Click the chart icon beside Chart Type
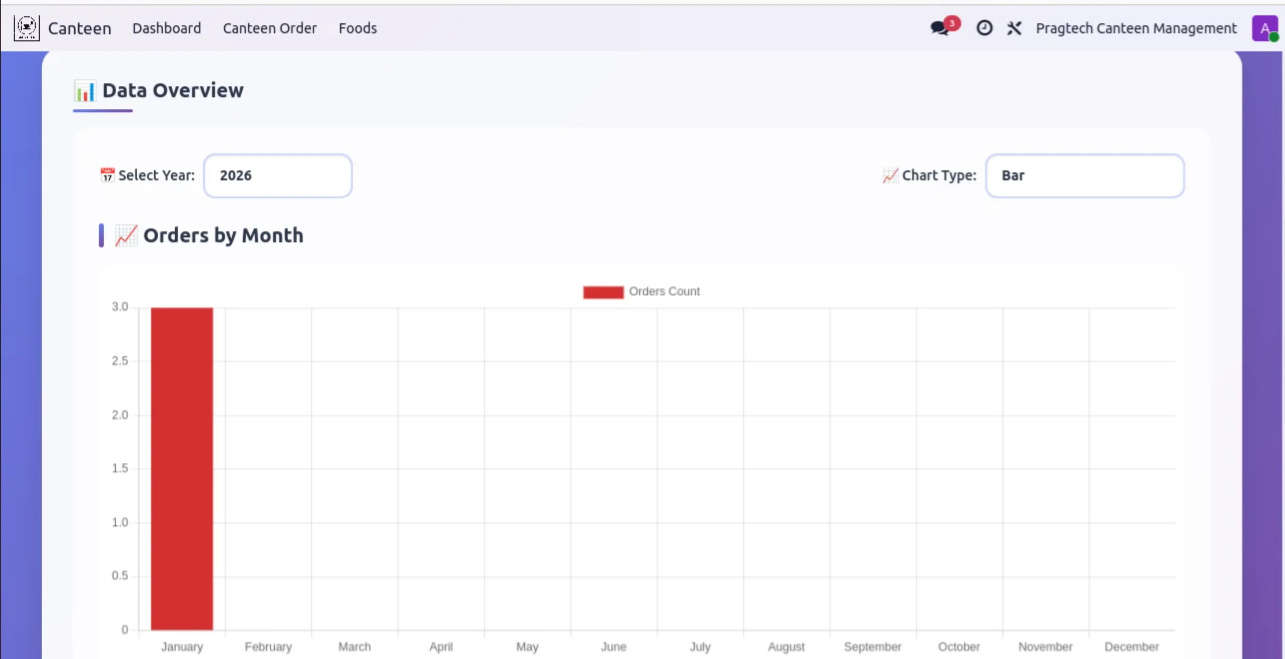Image resolution: width=1285 pixels, height=659 pixels. [x=890, y=176]
